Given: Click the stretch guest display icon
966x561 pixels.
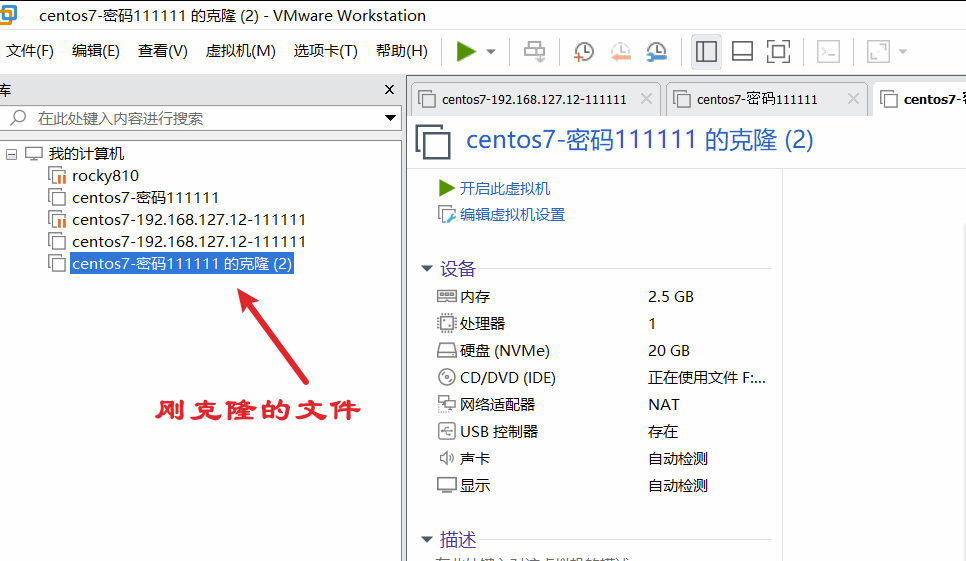Looking at the screenshot, I should click(879, 52).
